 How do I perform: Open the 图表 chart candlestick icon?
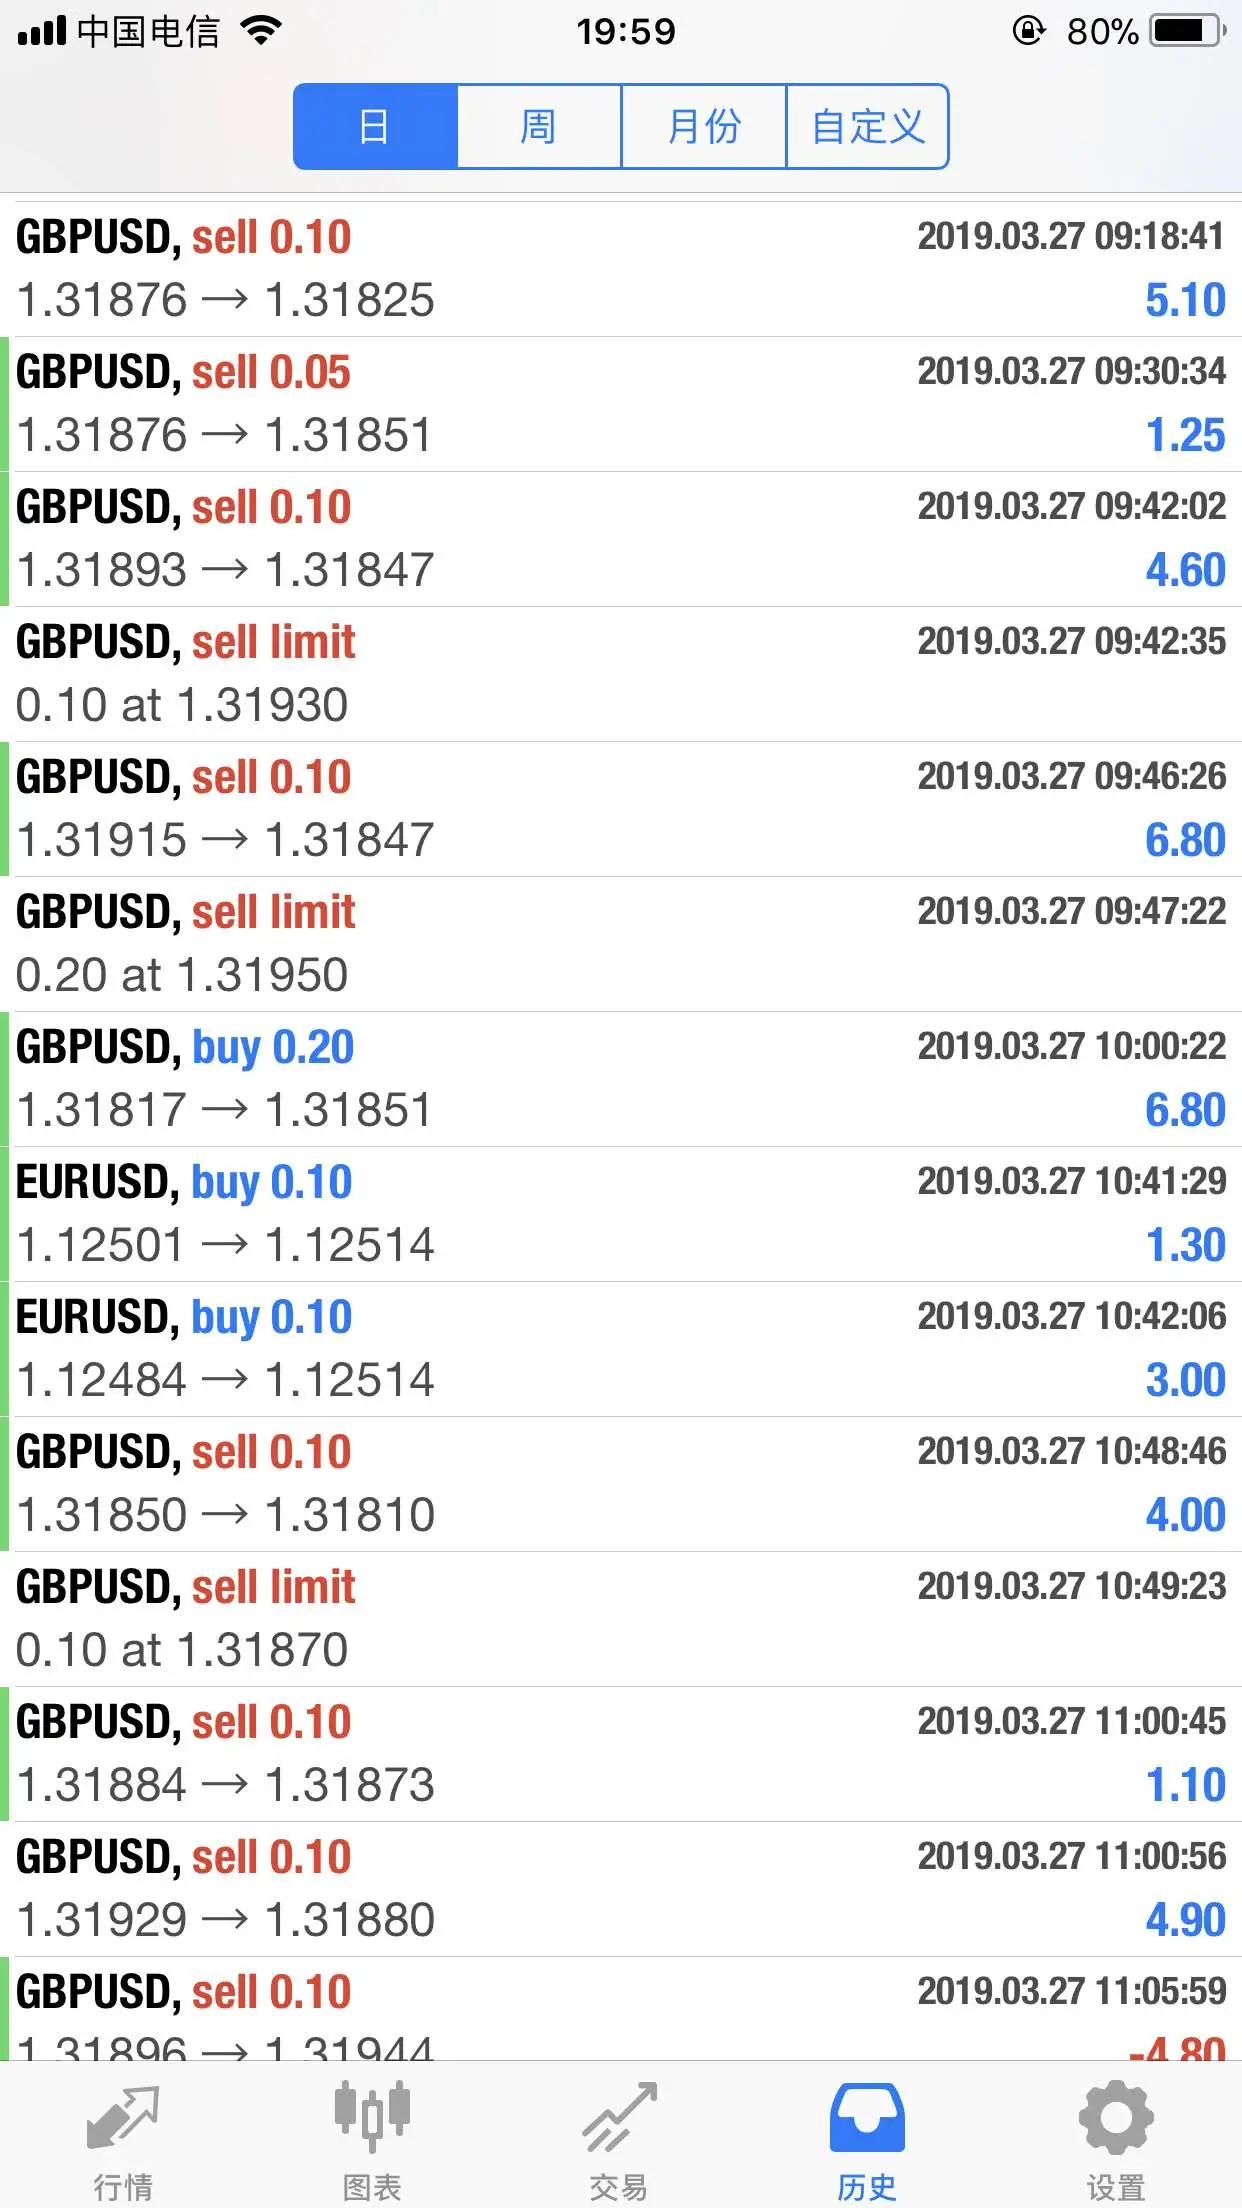click(372, 2115)
